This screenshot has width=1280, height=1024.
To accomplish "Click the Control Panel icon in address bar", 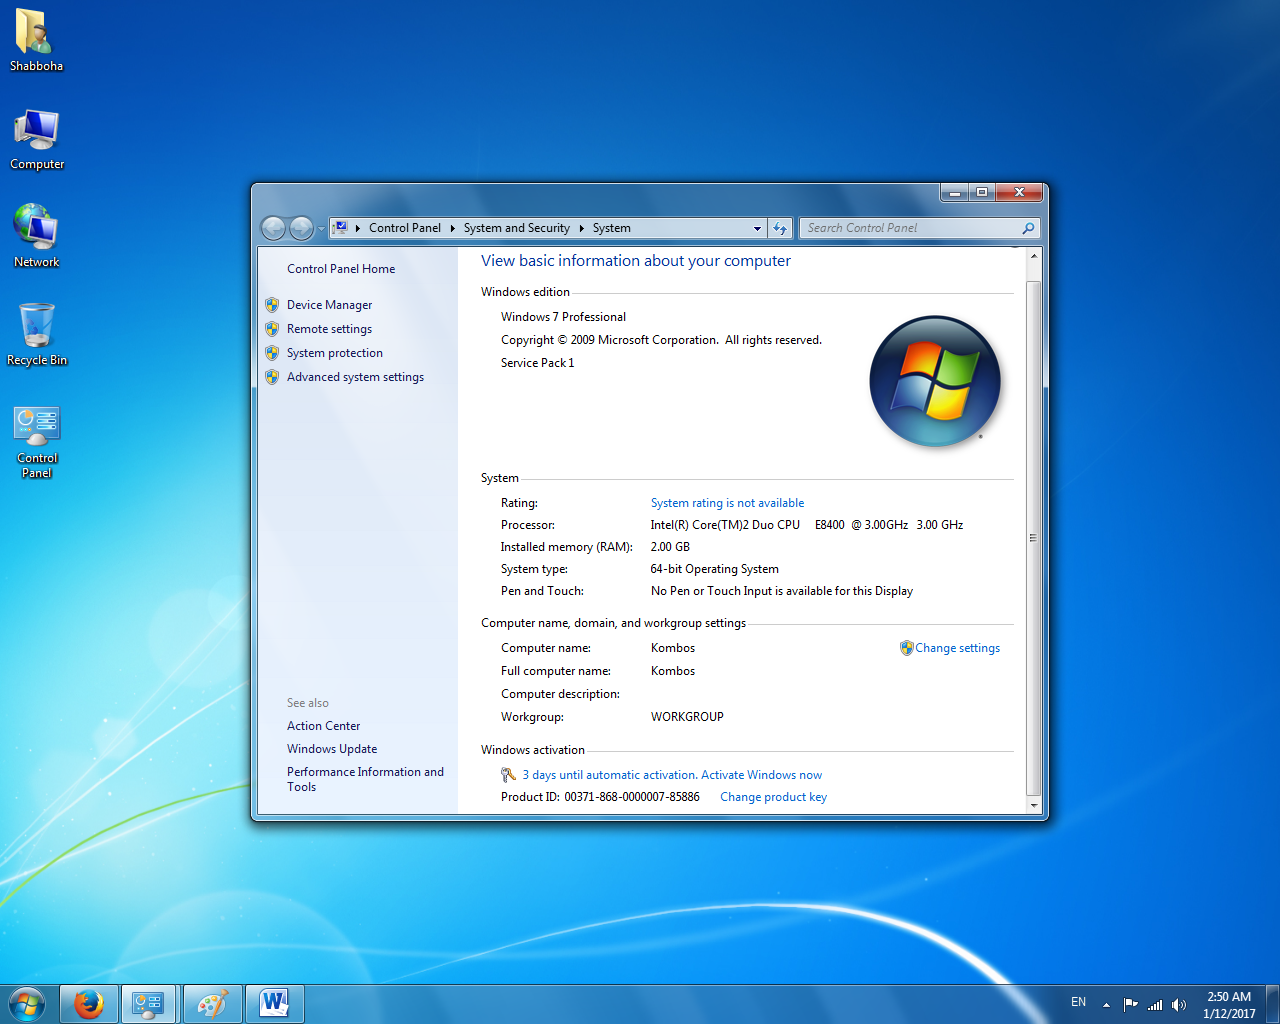I will 340,228.
